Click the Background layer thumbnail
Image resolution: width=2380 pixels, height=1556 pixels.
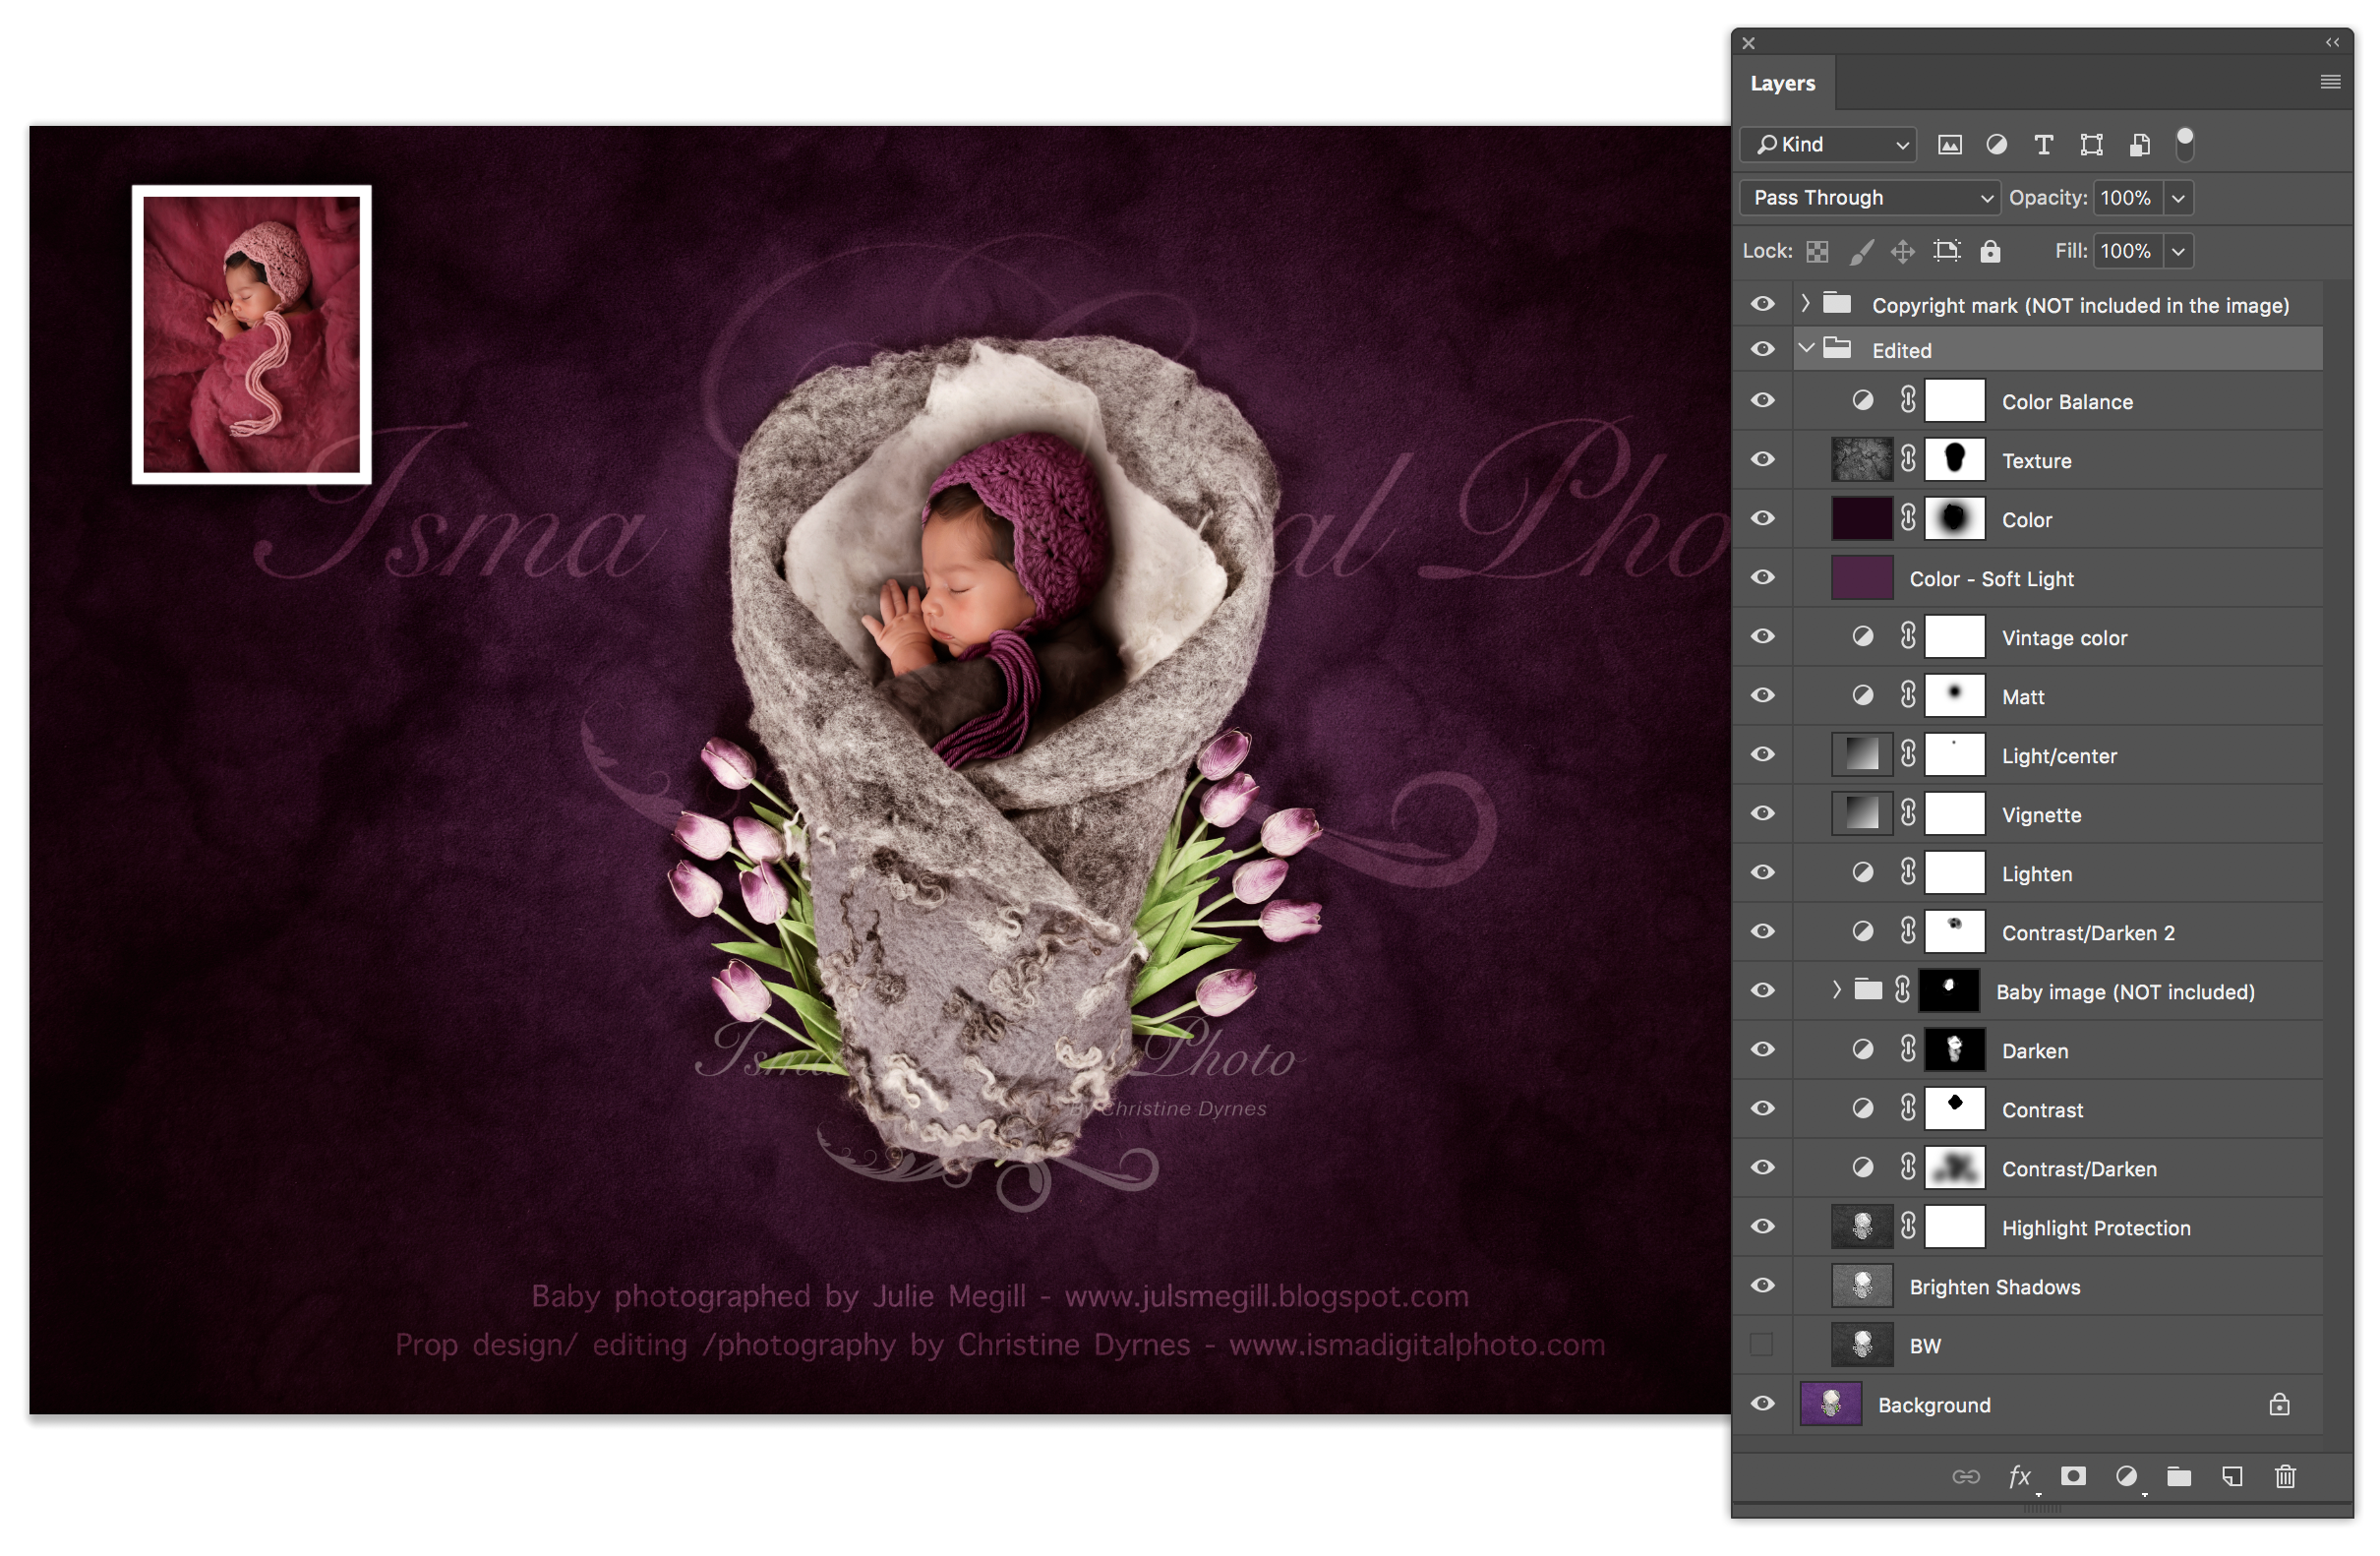click(1831, 1405)
